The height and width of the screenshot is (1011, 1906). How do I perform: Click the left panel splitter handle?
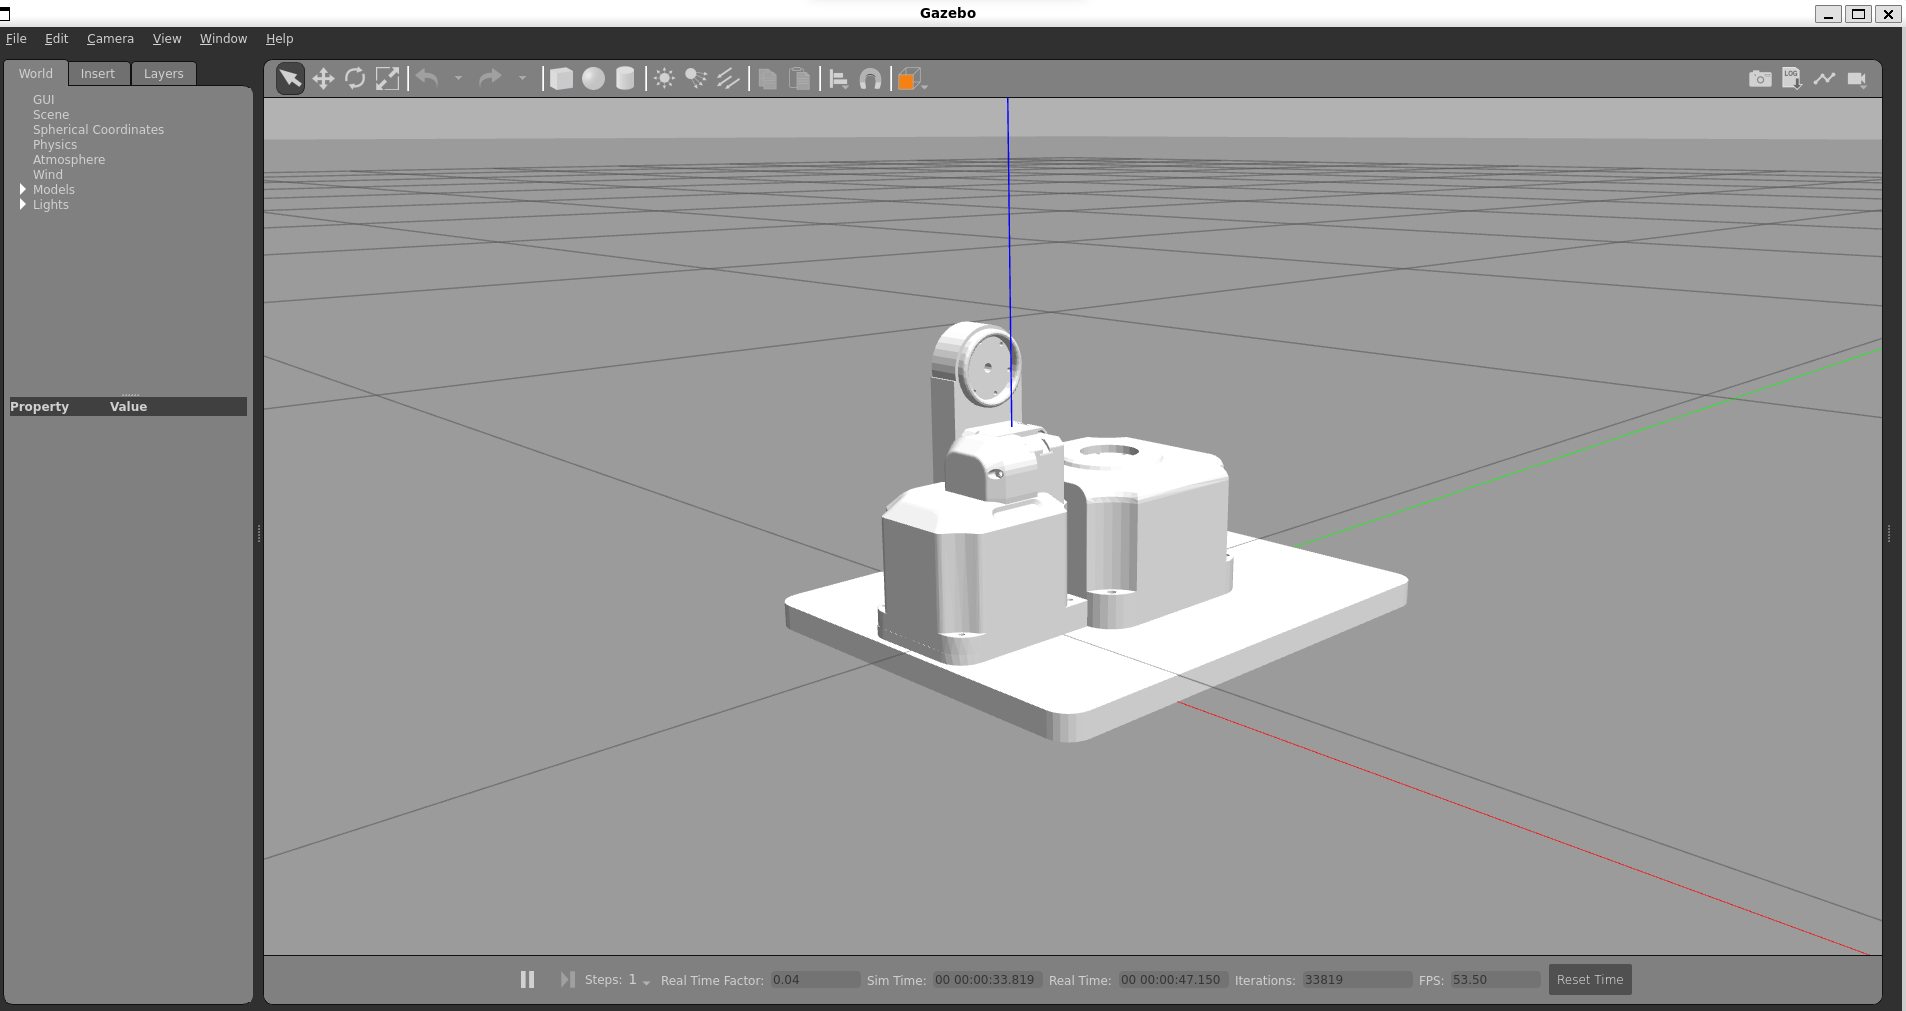259,534
